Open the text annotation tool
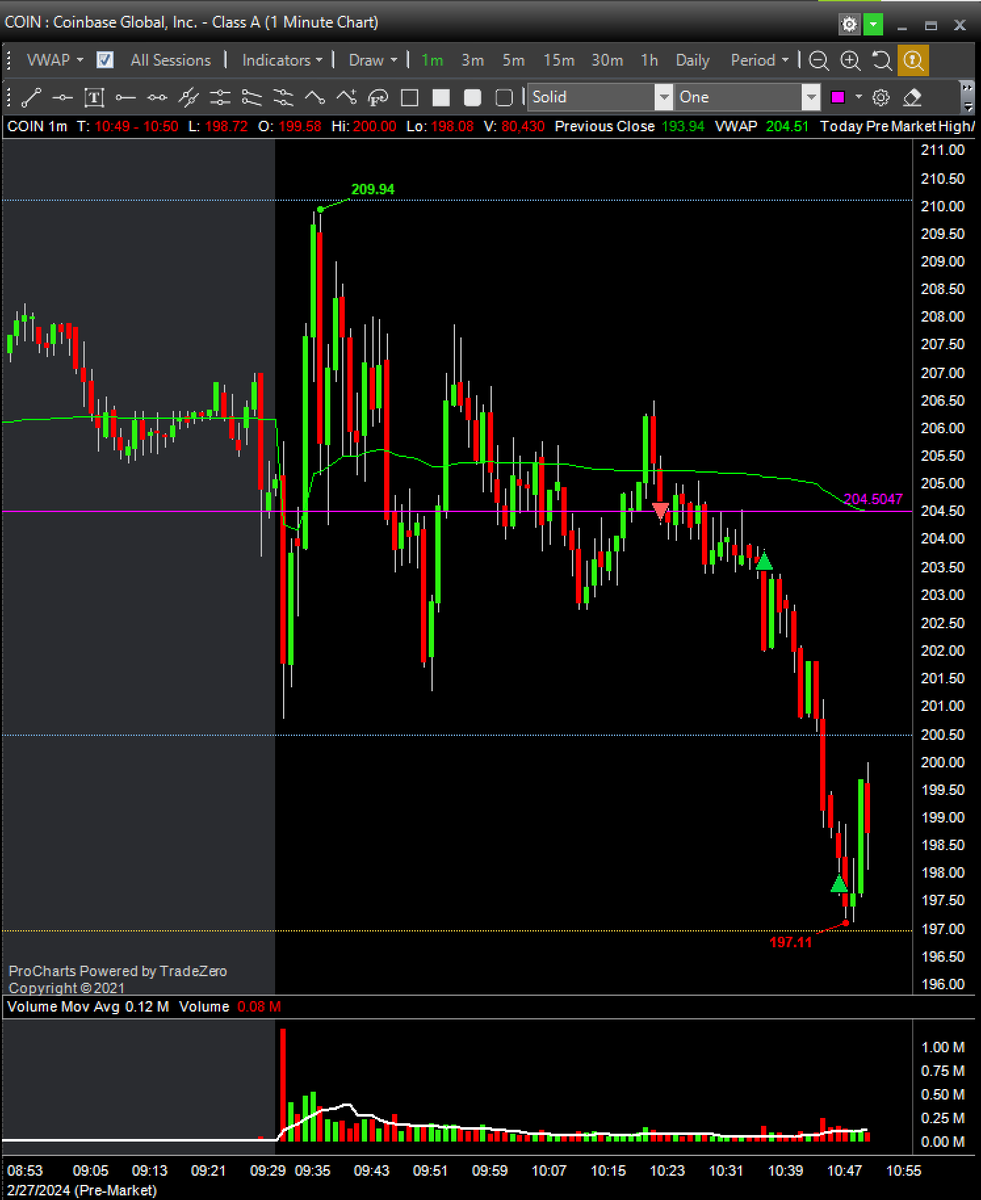981x1200 pixels. 94,97
